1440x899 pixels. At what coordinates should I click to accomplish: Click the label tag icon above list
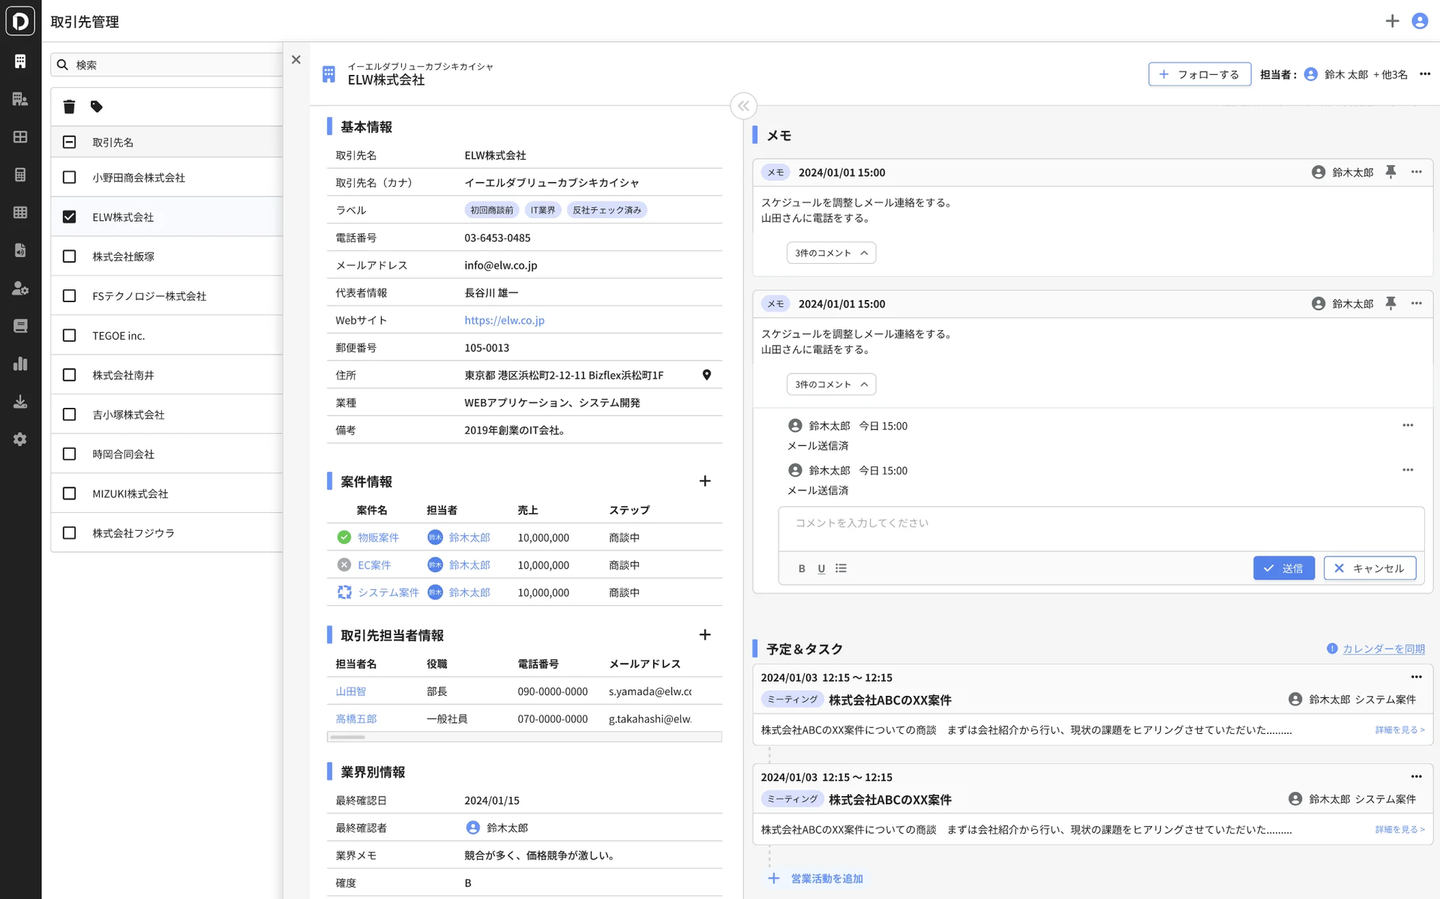pyautogui.click(x=96, y=107)
